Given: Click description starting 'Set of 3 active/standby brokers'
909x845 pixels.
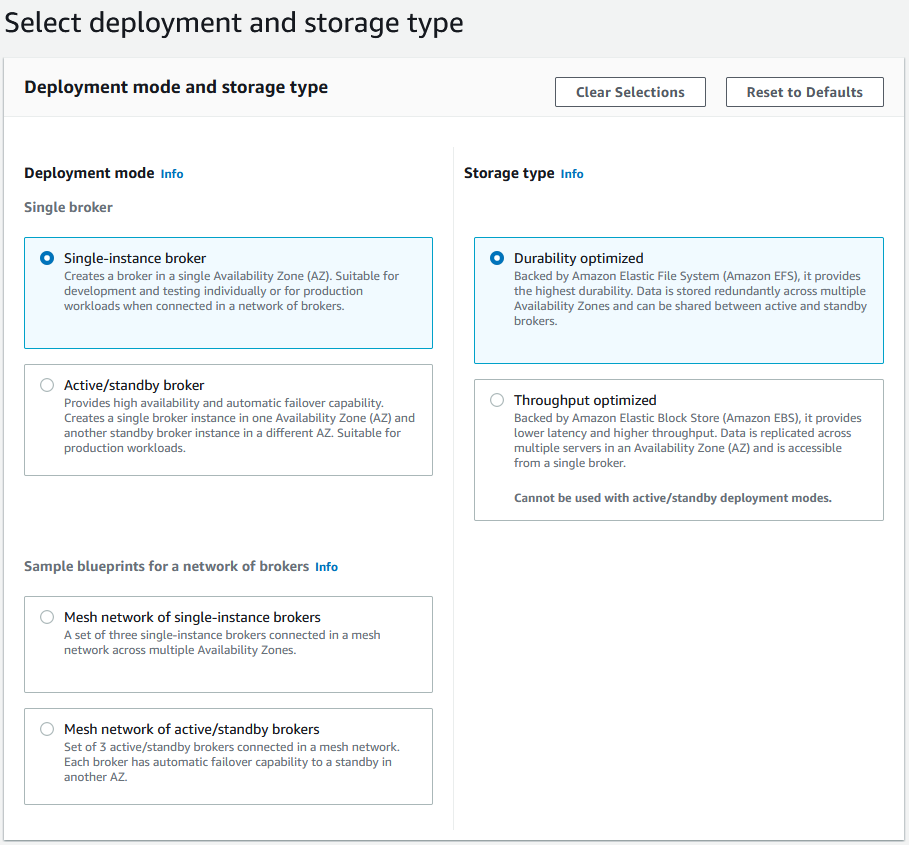Looking at the screenshot, I should 231,762.
